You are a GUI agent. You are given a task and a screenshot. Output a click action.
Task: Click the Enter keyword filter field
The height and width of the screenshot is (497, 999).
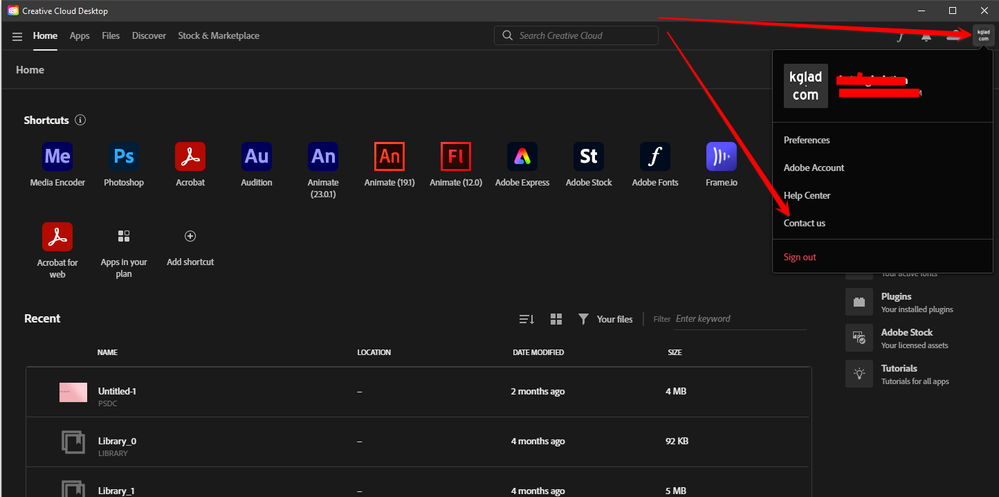740,319
